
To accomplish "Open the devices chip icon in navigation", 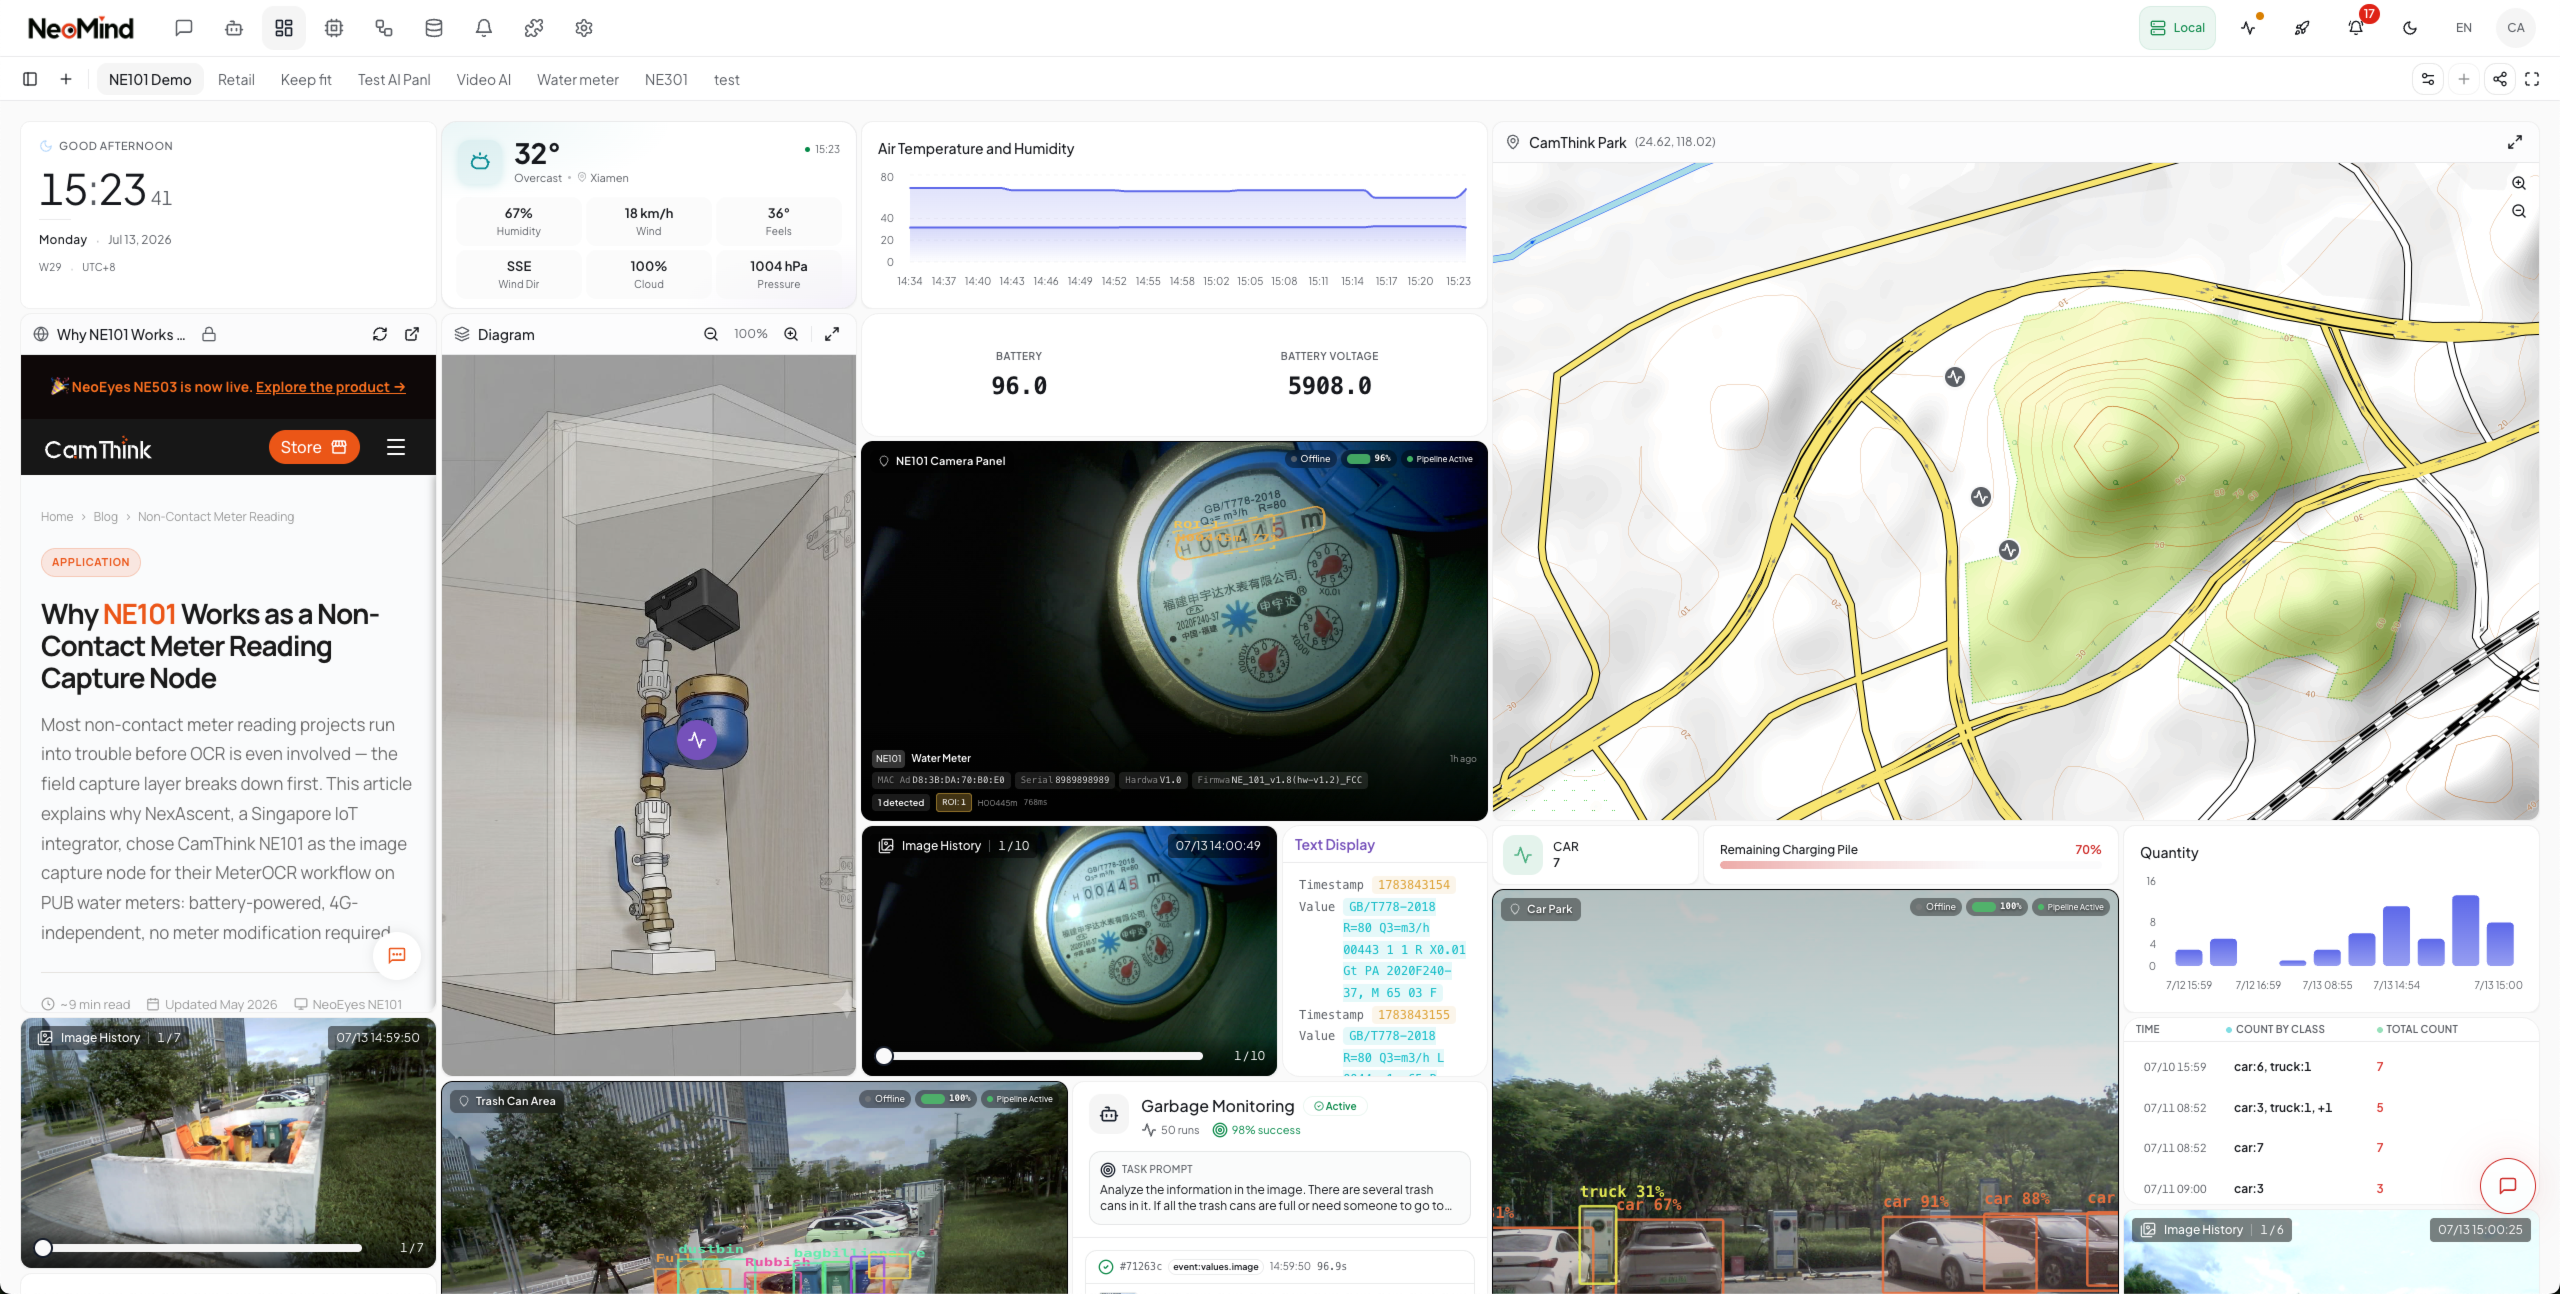I will (x=334, y=28).
